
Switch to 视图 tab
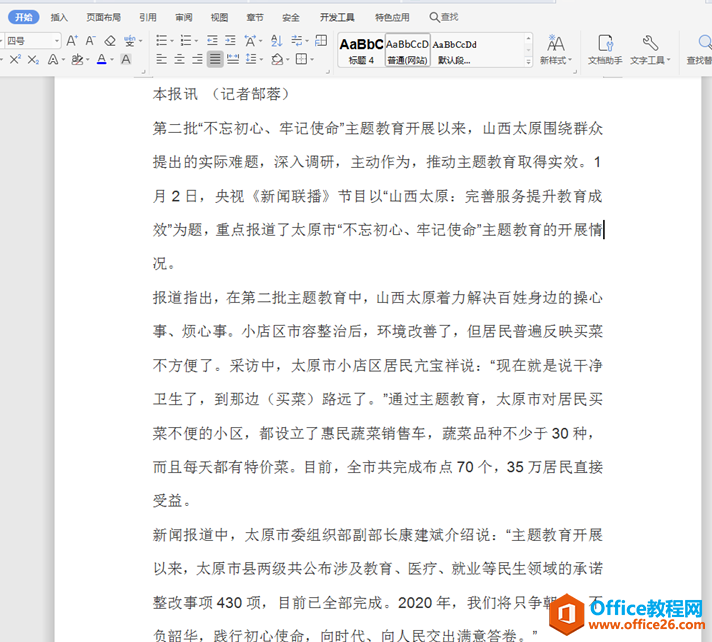click(219, 17)
